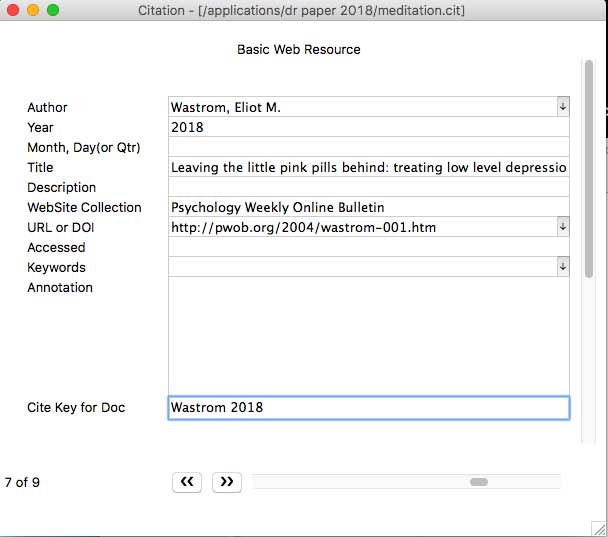Image resolution: width=608 pixels, height=537 pixels.
Task: Minimize the Citation window
Action: (33, 10)
